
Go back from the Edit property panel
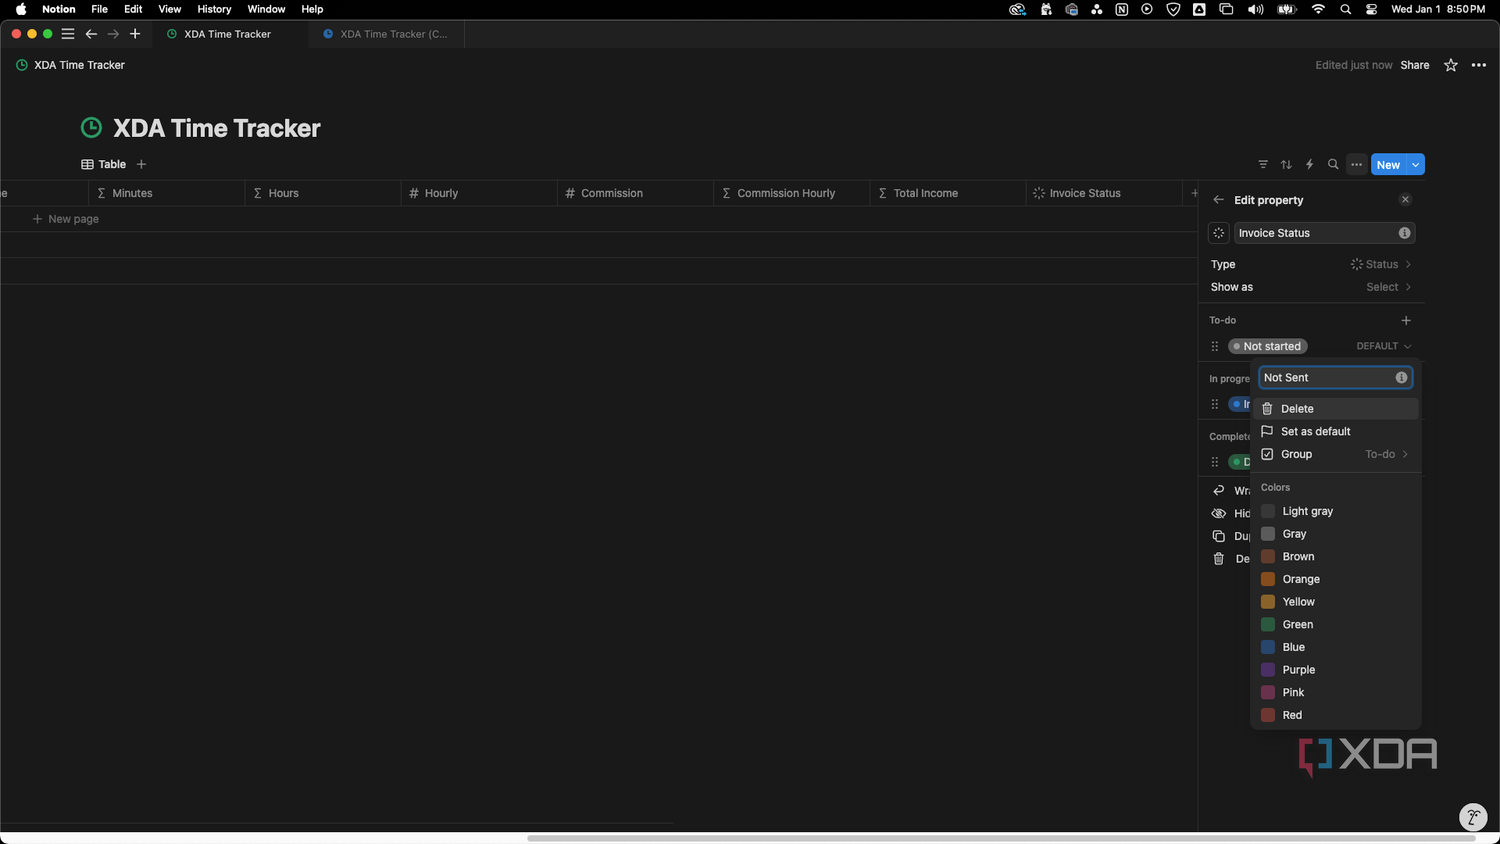coord(1218,200)
